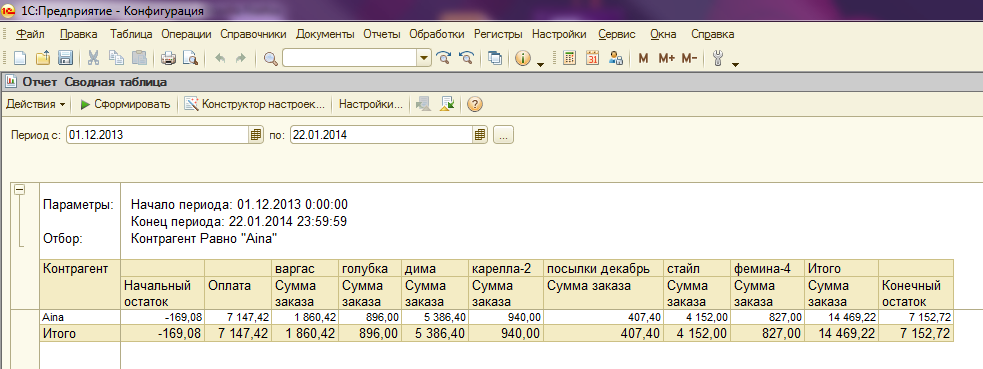Image resolution: width=983 pixels, height=369 pixels.
Task: Print the report with the printer icon
Action: pos(168,58)
